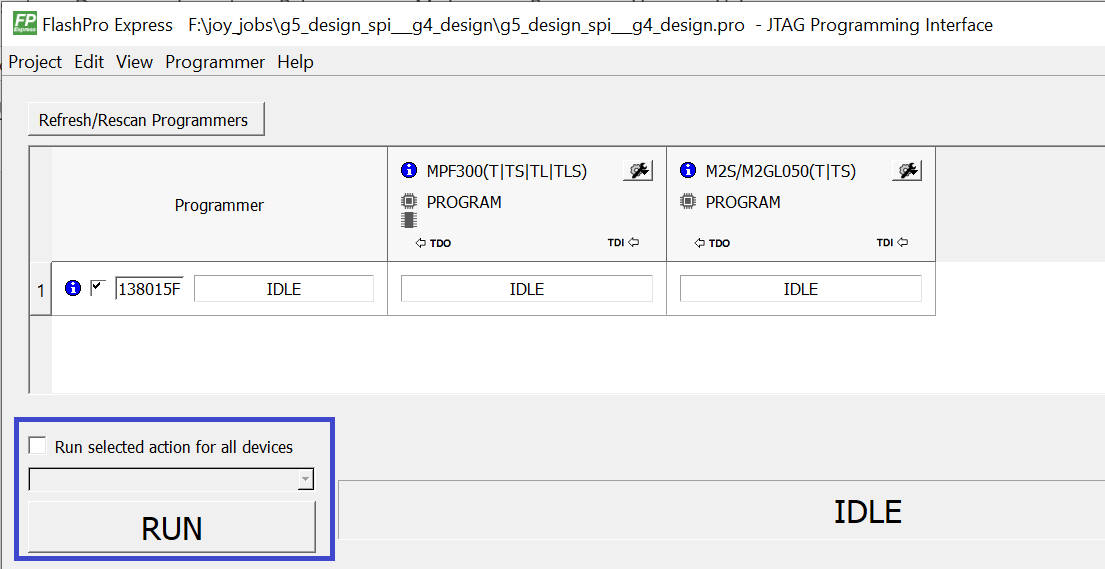The width and height of the screenshot is (1105, 569).
Task: Open the Project menu
Action: click(x=35, y=62)
